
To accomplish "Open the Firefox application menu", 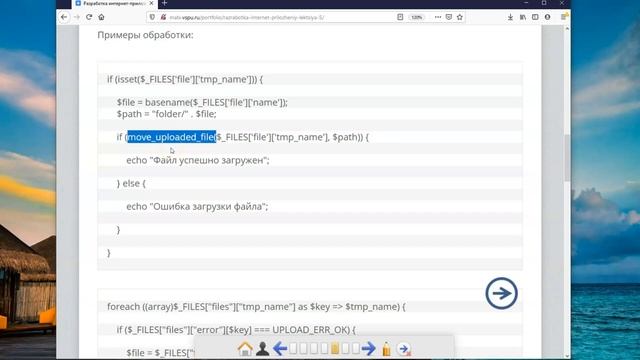I will click(564, 17).
